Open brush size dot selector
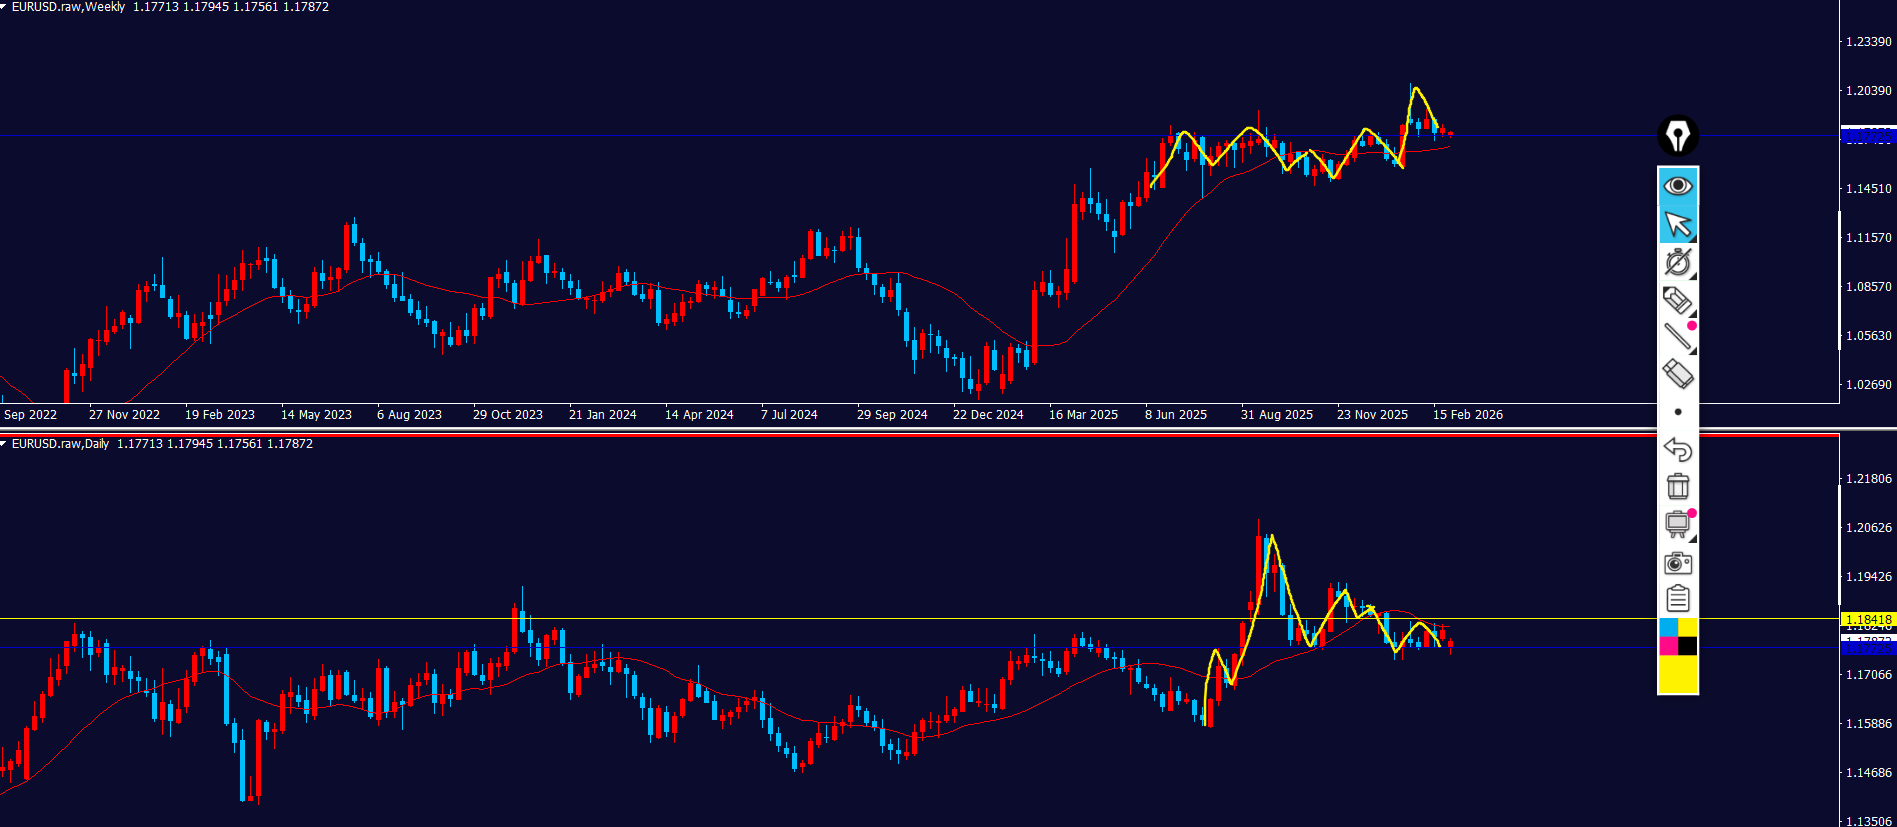The image size is (1897, 827). 1677,412
